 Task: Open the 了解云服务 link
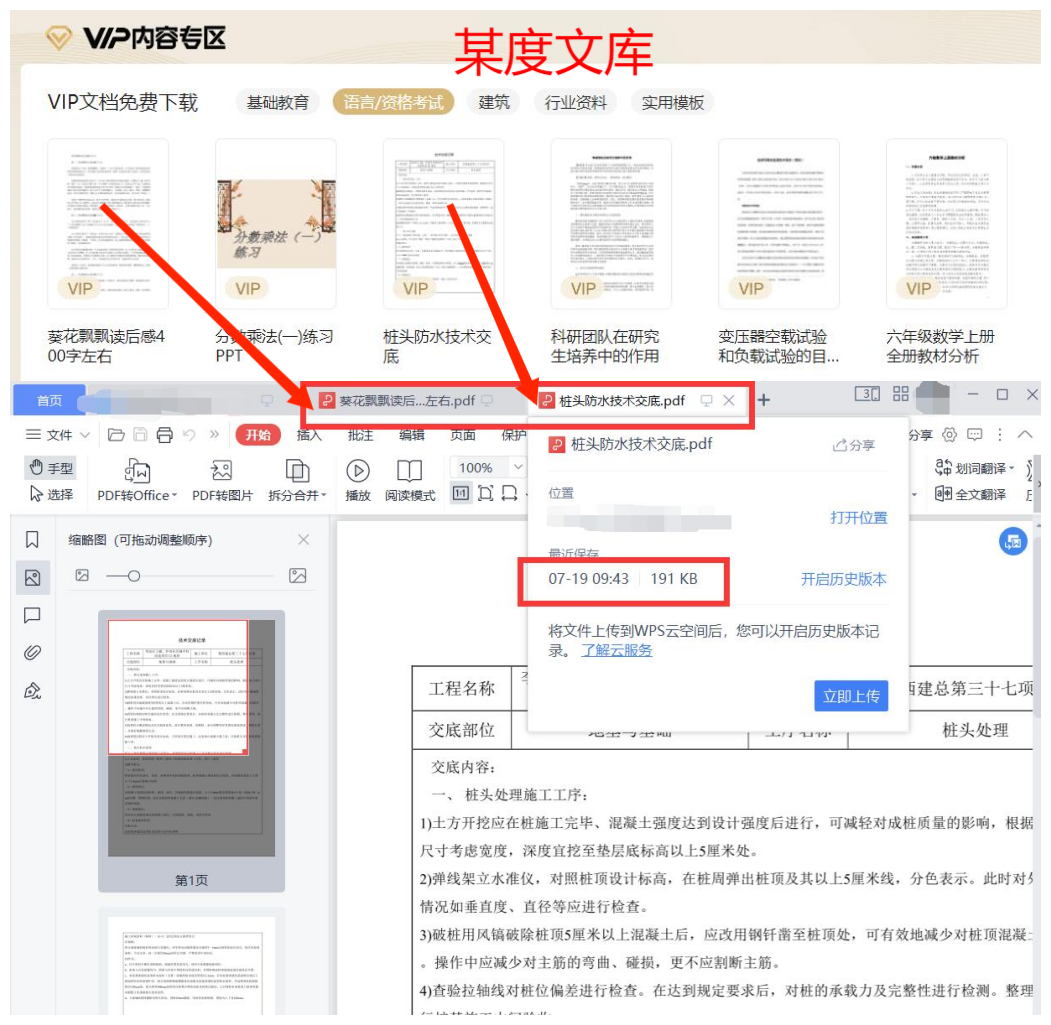(617, 650)
